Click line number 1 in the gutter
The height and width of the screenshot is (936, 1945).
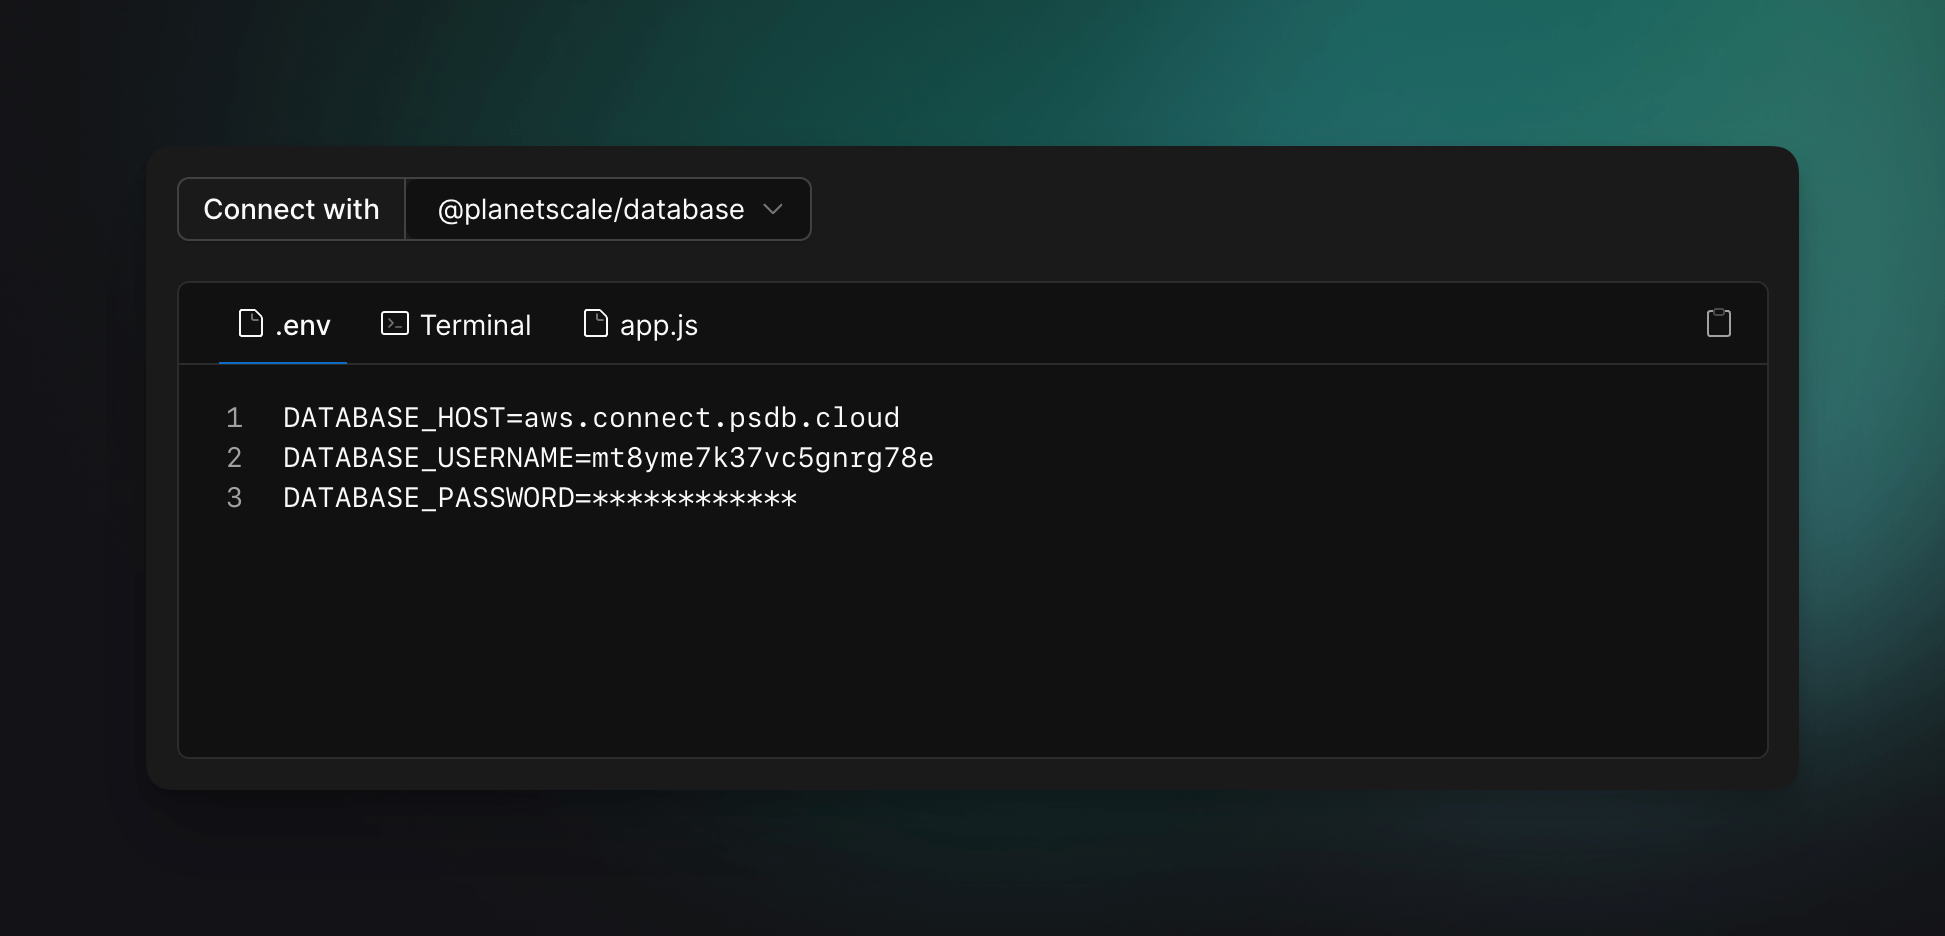tap(235, 417)
